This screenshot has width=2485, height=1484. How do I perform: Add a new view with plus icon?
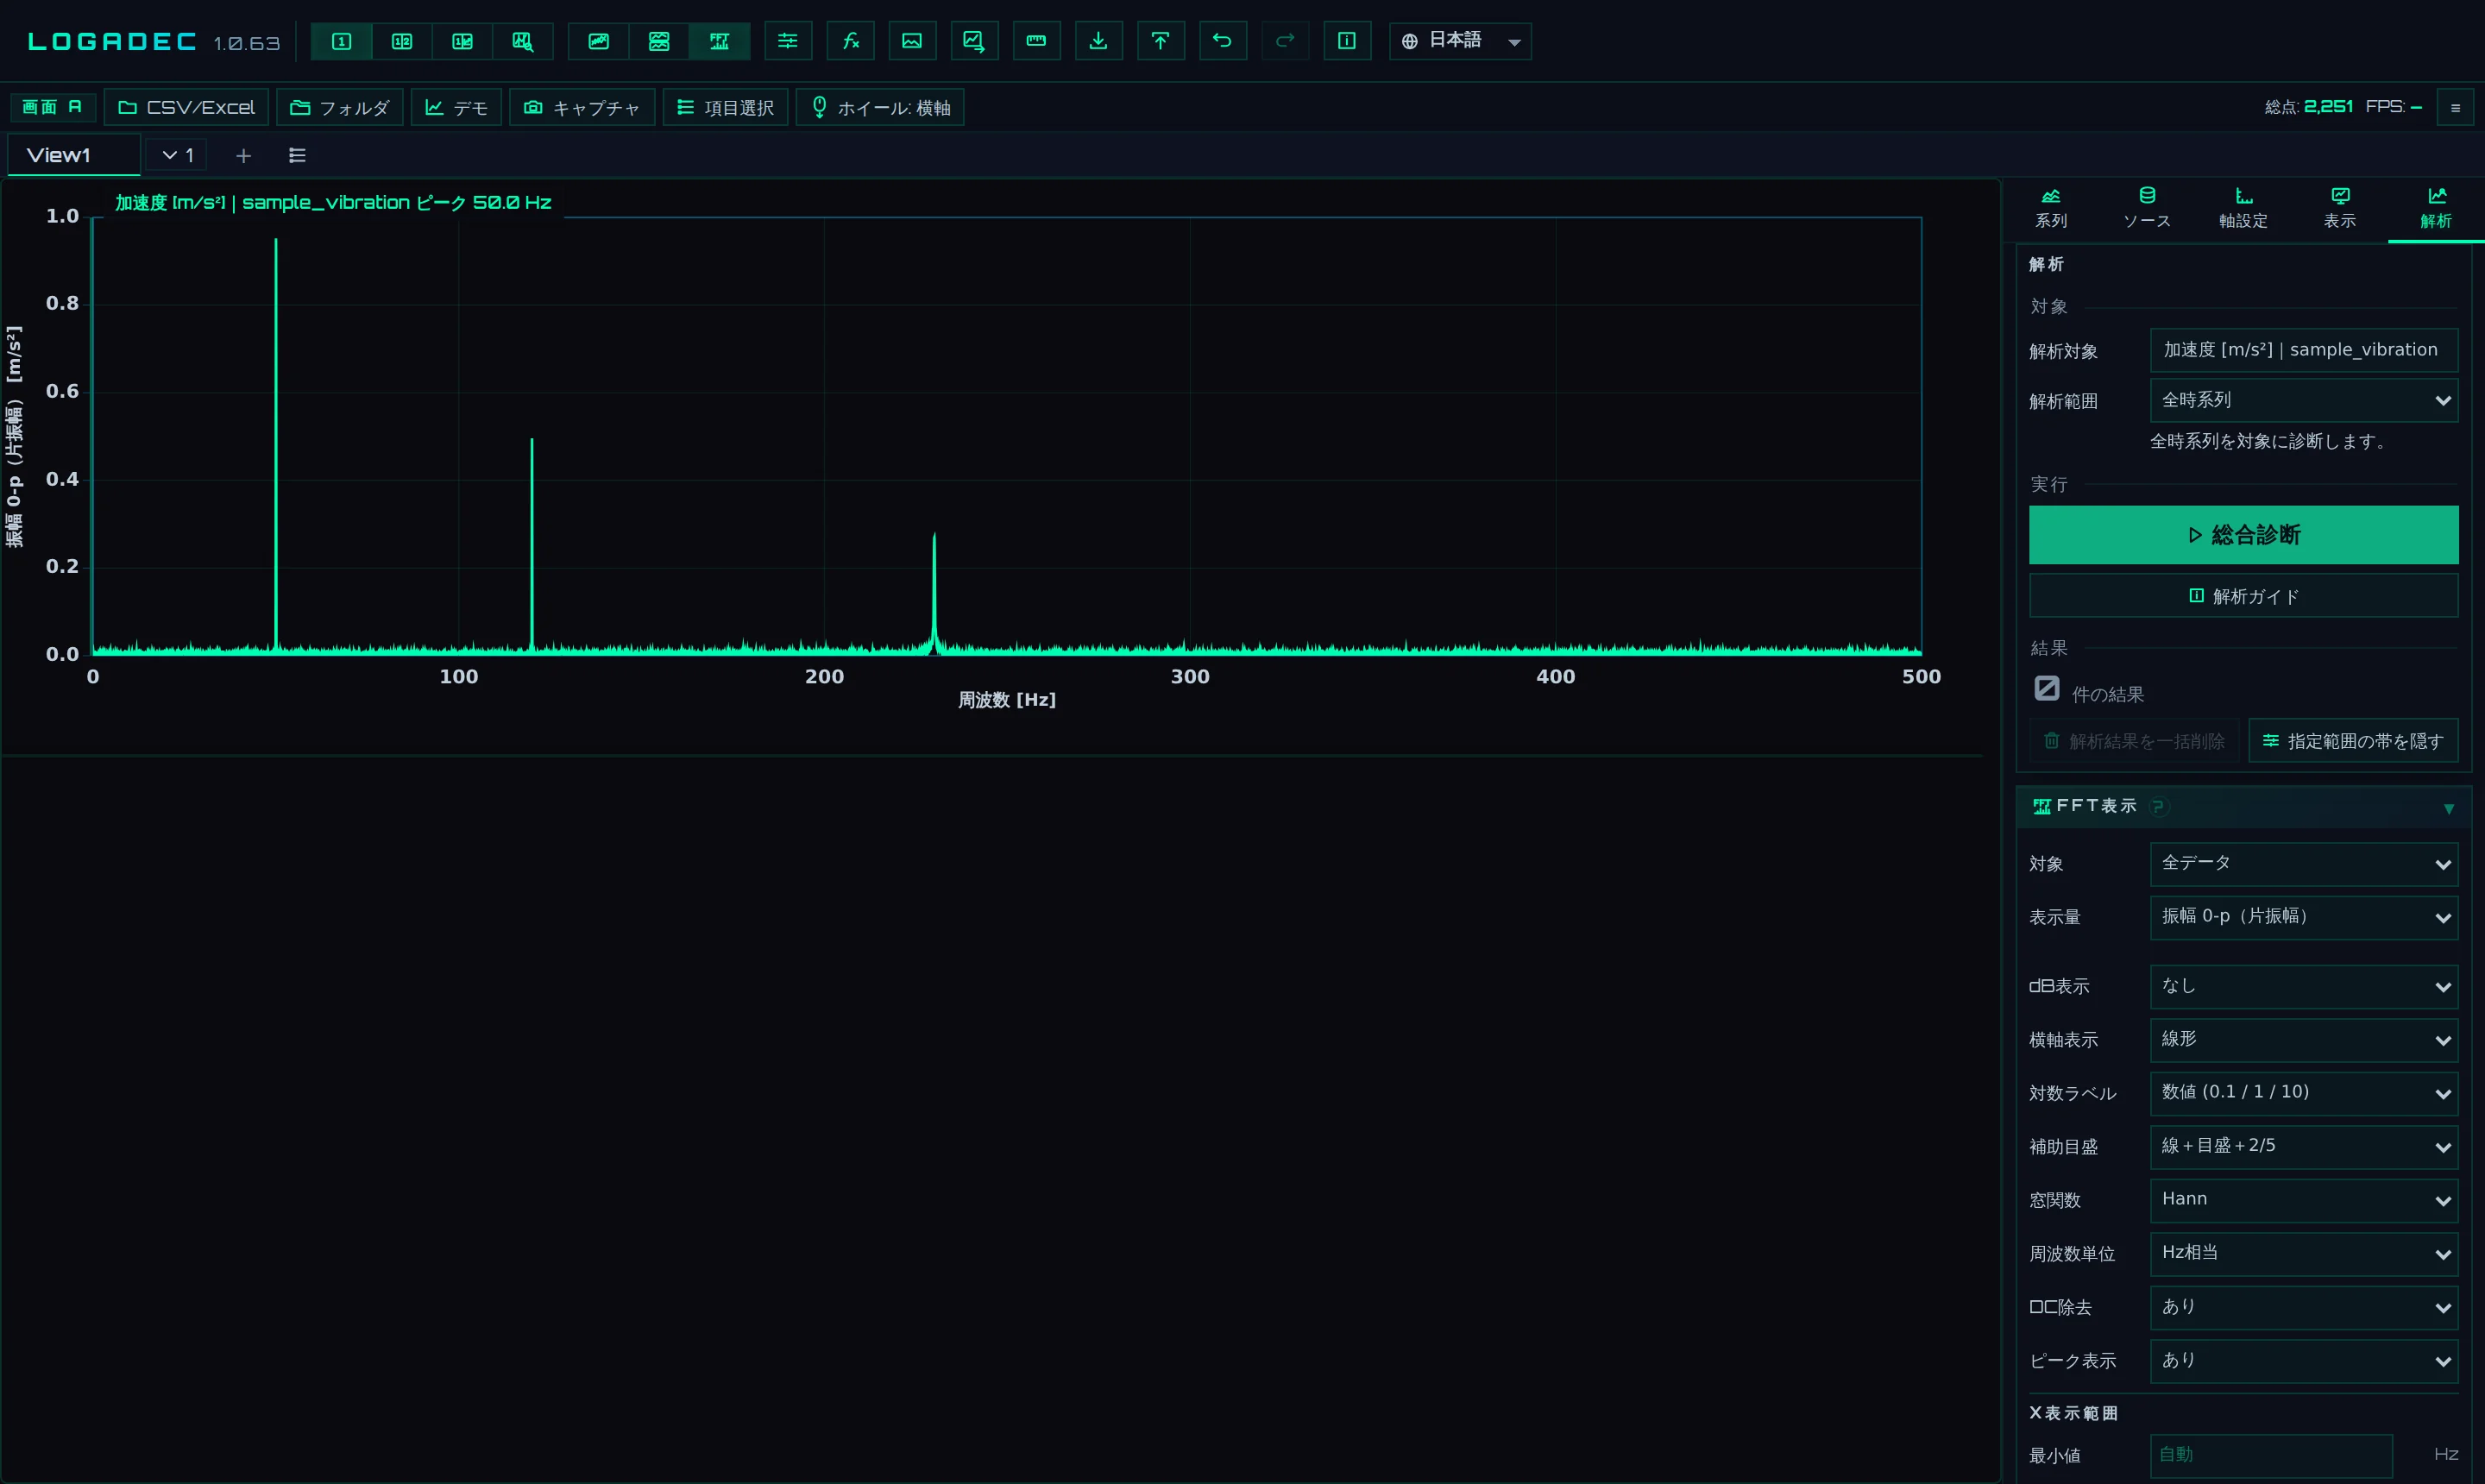pyautogui.click(x=243, y=155)
